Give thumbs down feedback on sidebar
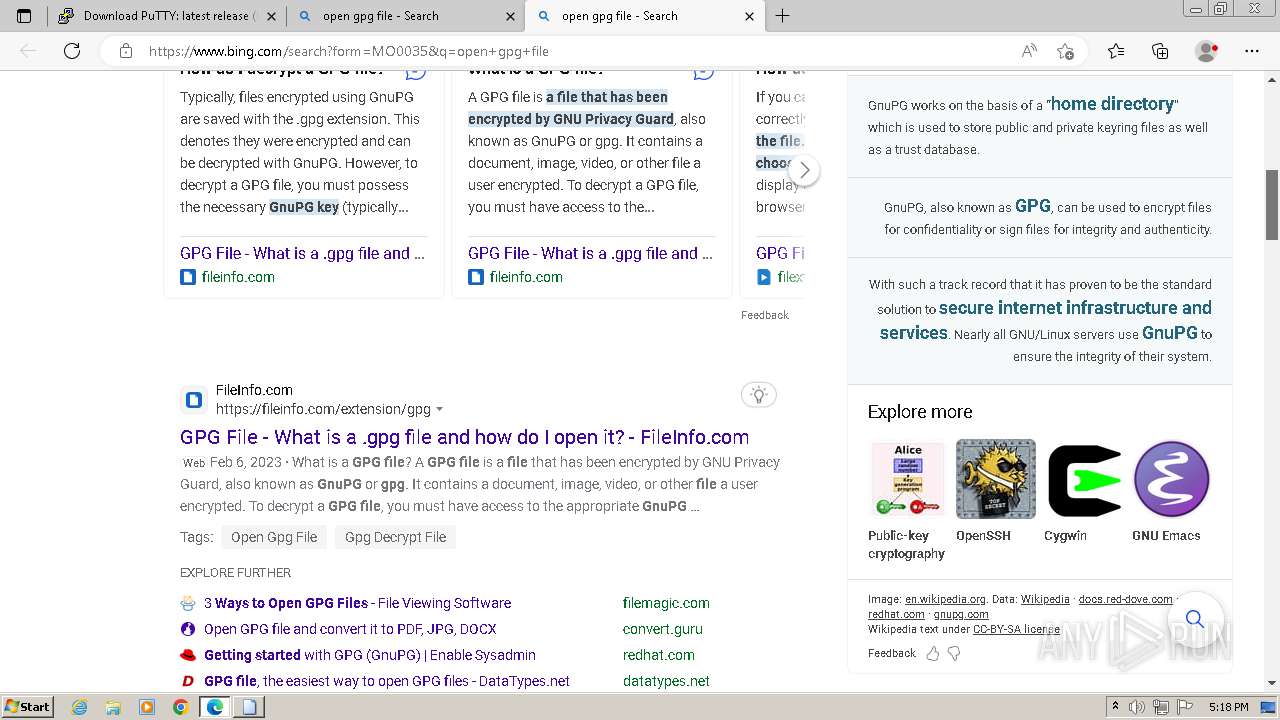 coord(954,653)
